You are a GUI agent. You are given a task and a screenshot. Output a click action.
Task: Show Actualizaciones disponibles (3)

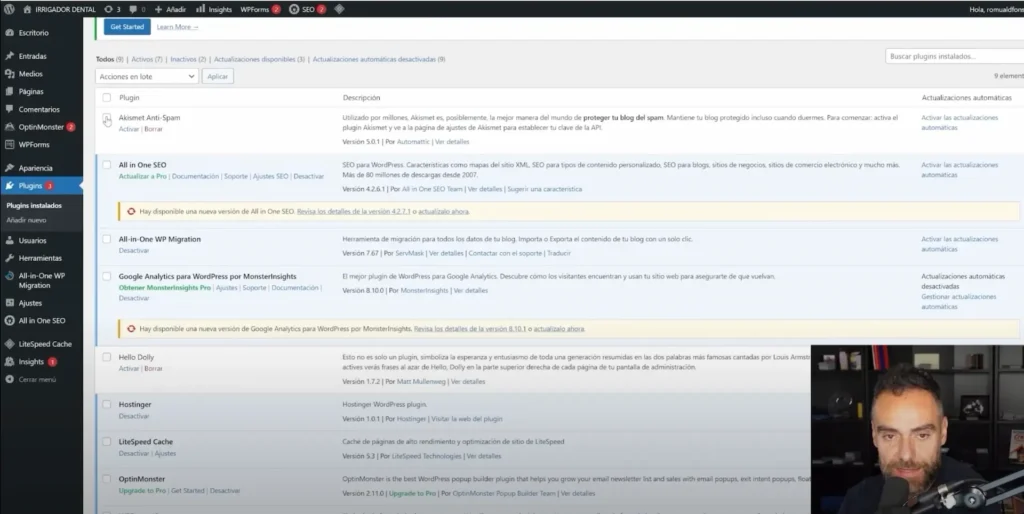coord(259,59)
